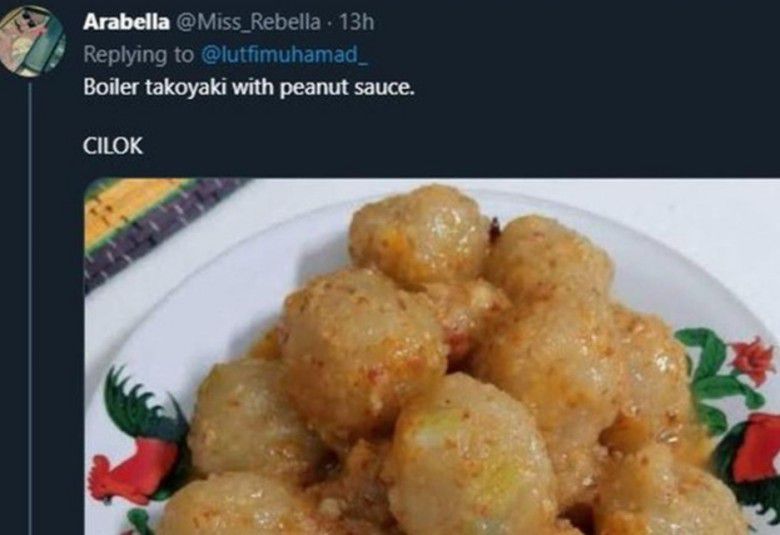
Task: Click the word CILOK in the tweet
Action: (x=112, y=147)
